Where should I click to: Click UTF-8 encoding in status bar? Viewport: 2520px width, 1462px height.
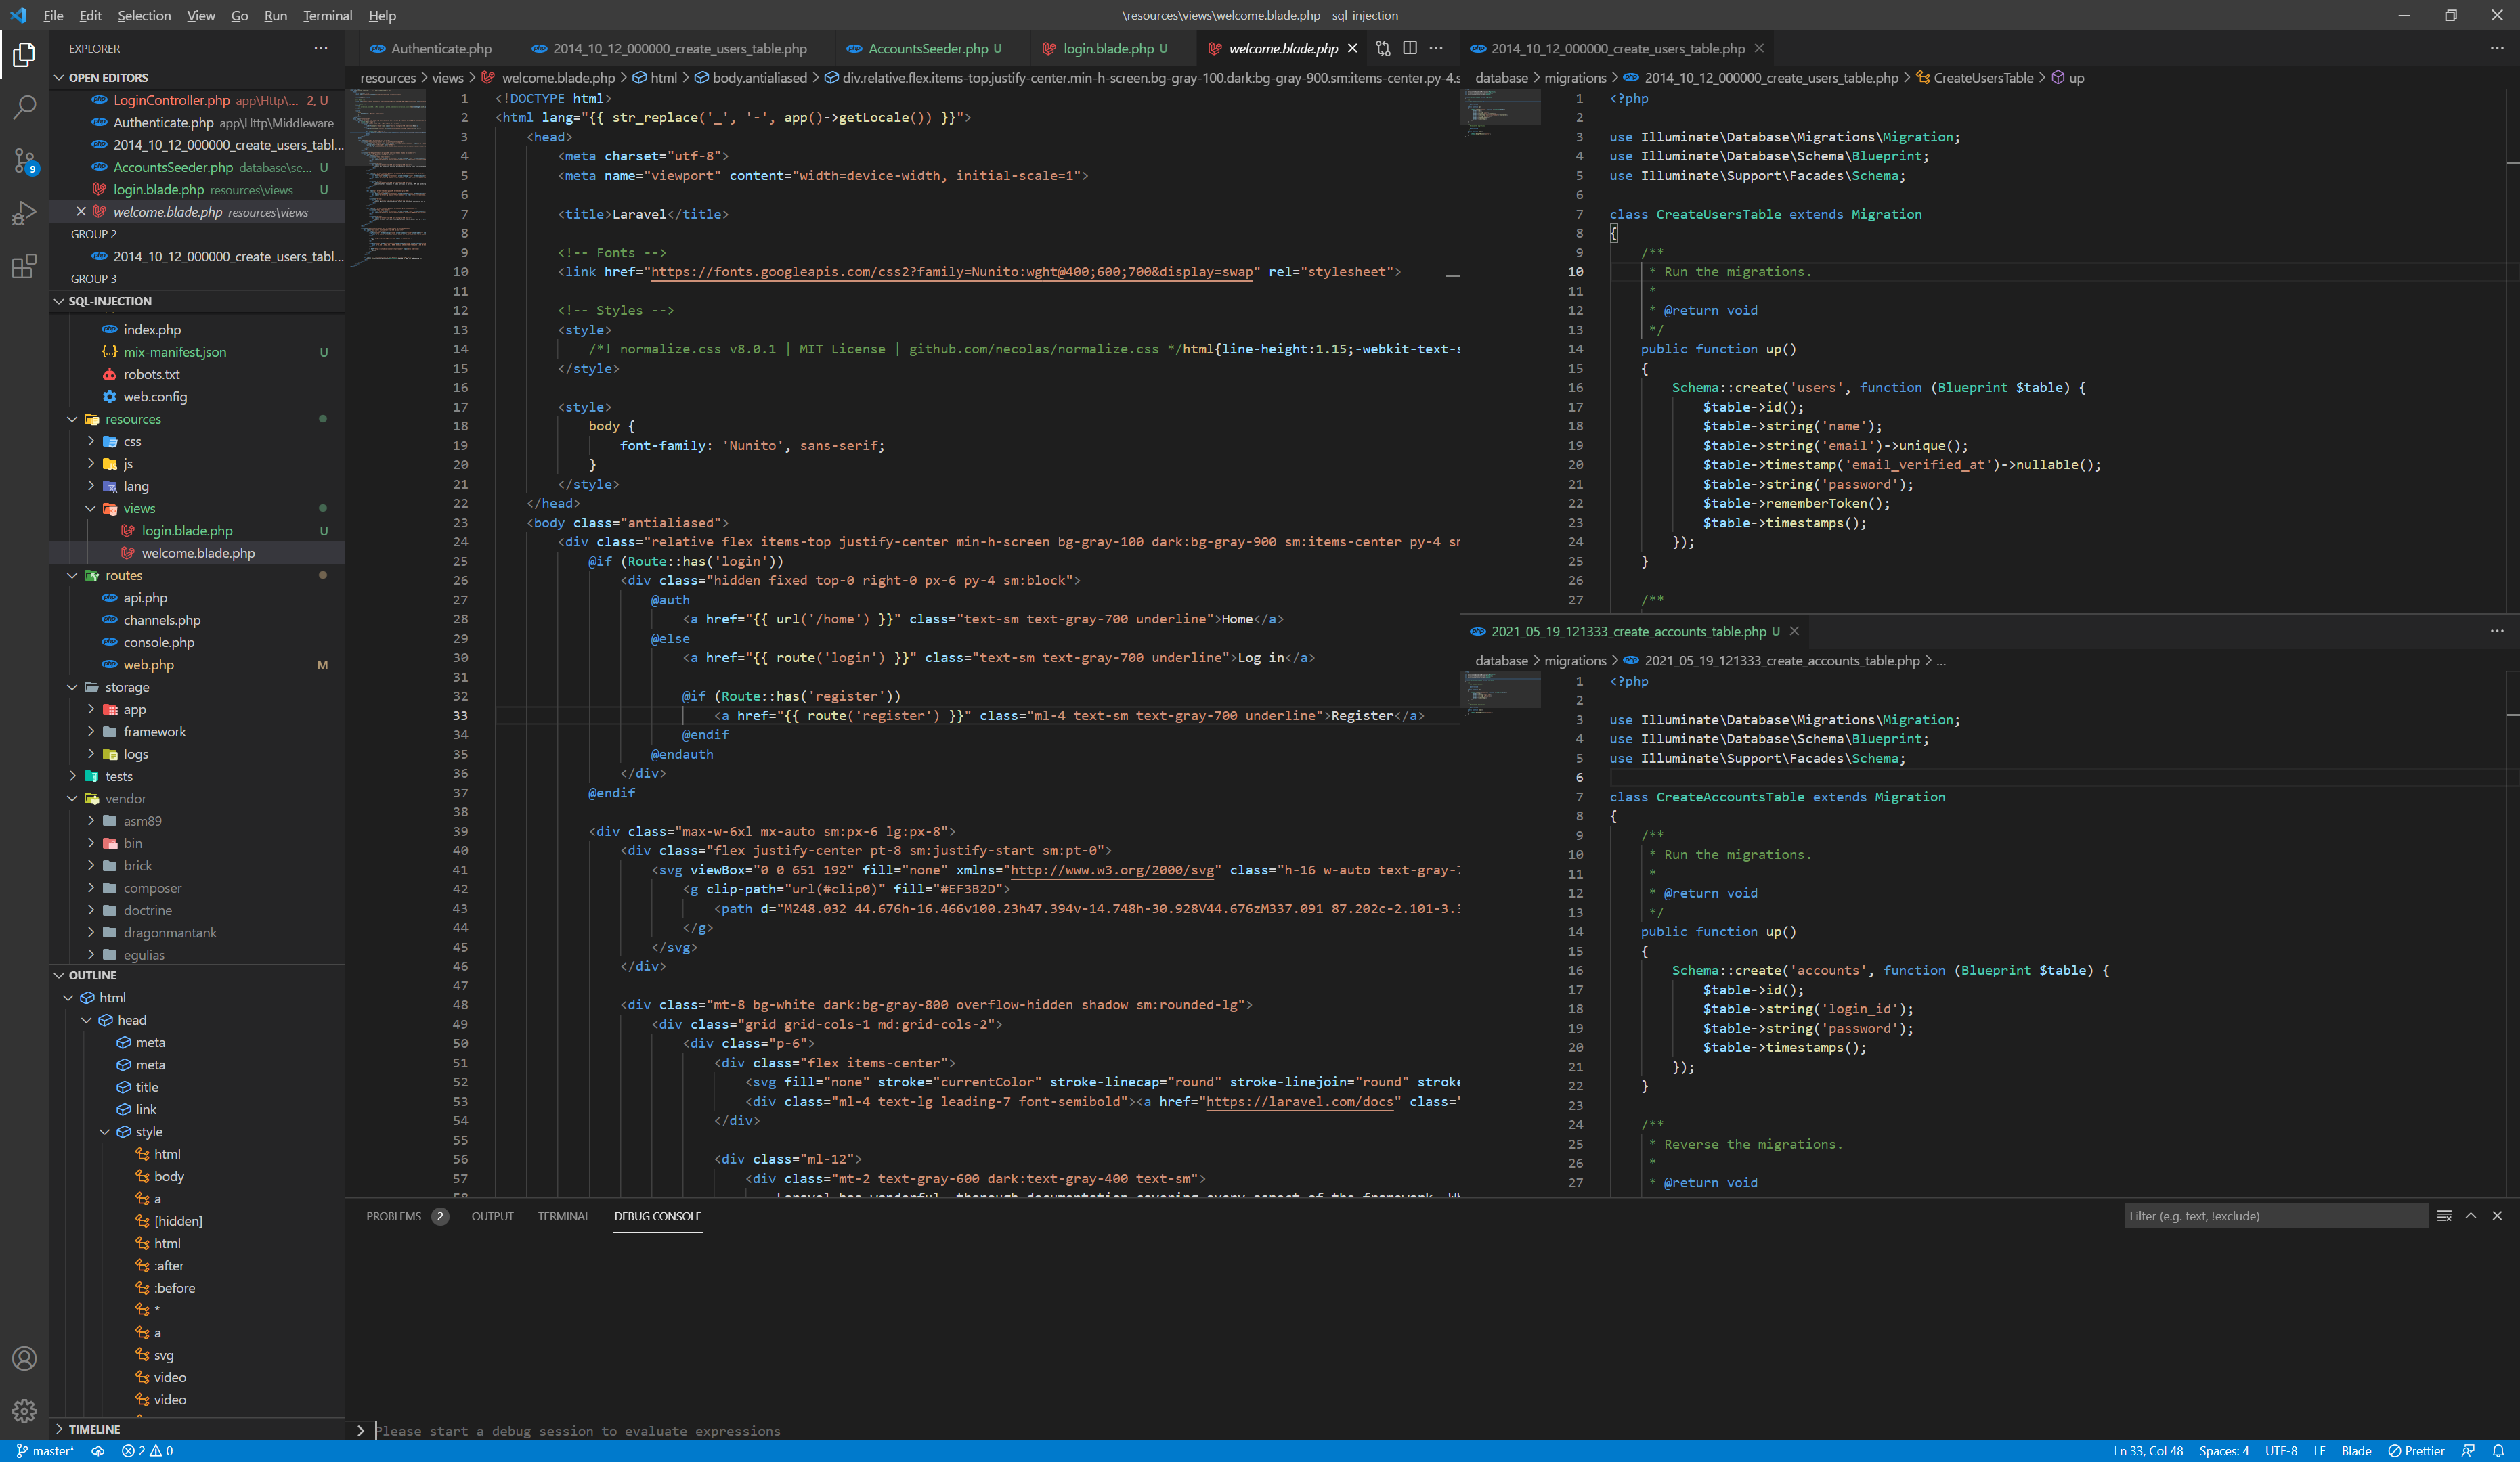click(x=2280, y=1450)
